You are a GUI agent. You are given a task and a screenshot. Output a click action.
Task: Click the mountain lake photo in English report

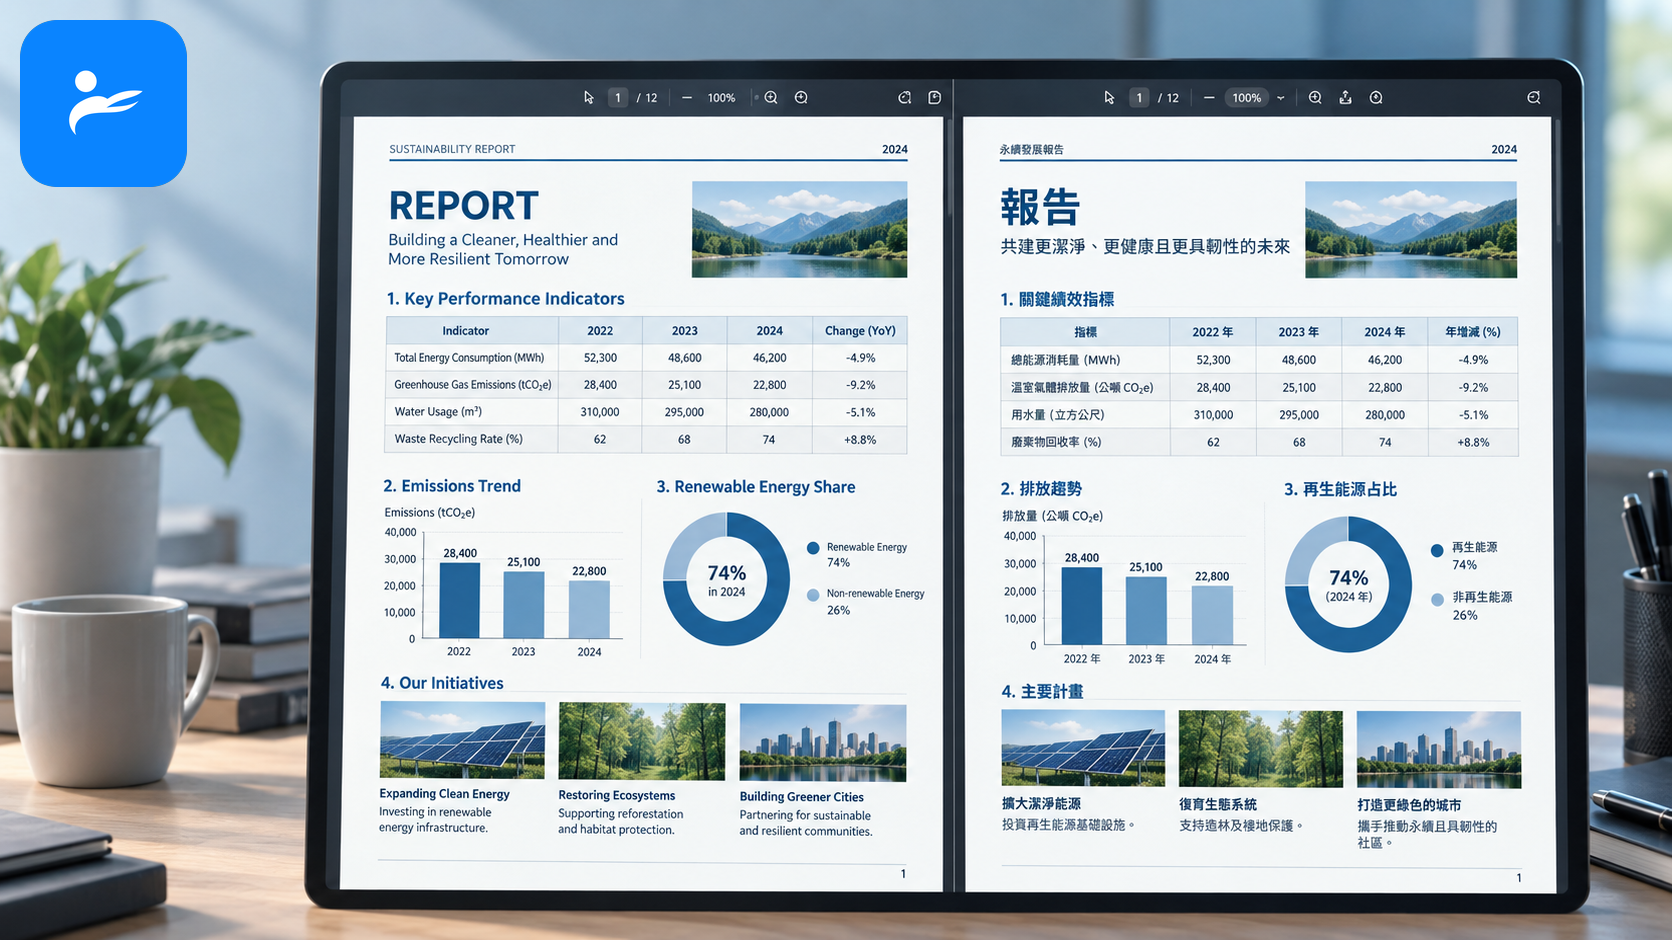(x=799, y=229)
